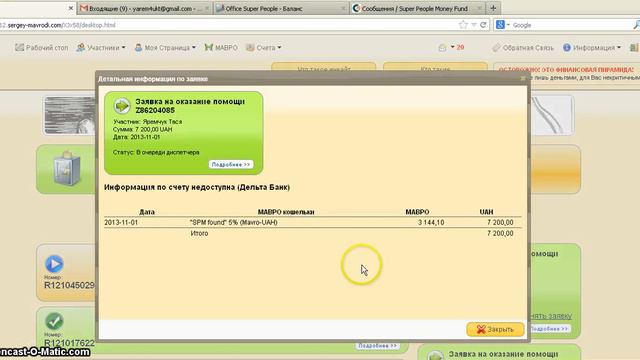The height and width of the screenshot is (360, 640).
Task: Click the МАВРО кошельки column header
Action: tap(286, 212)
